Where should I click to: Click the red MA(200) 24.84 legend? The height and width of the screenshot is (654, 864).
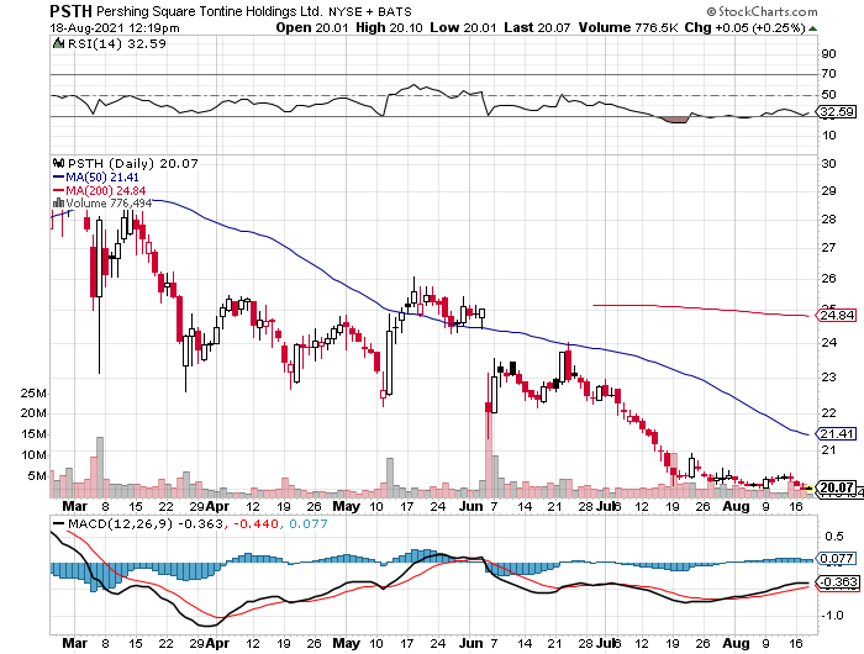[x=99, y=191]
